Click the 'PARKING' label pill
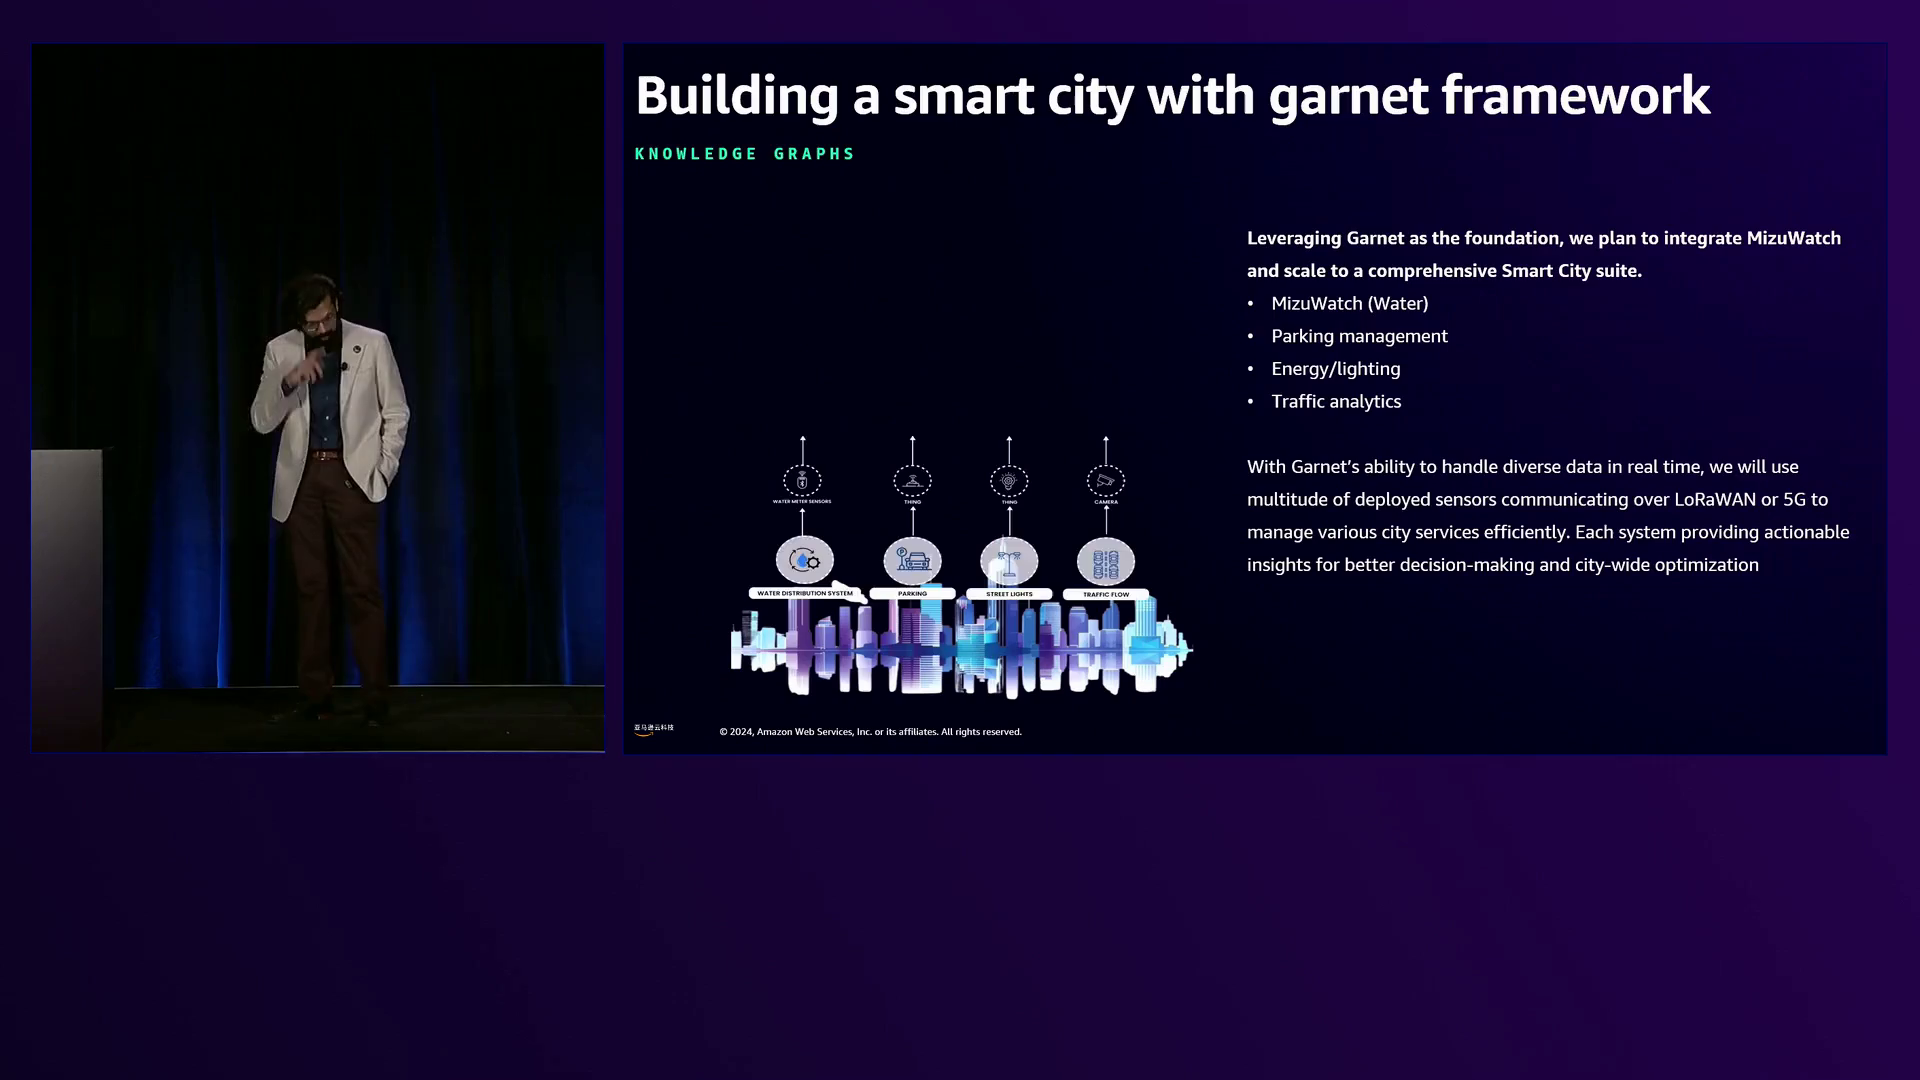This screenshot has height=1080, width=1920. pos(912,594)
